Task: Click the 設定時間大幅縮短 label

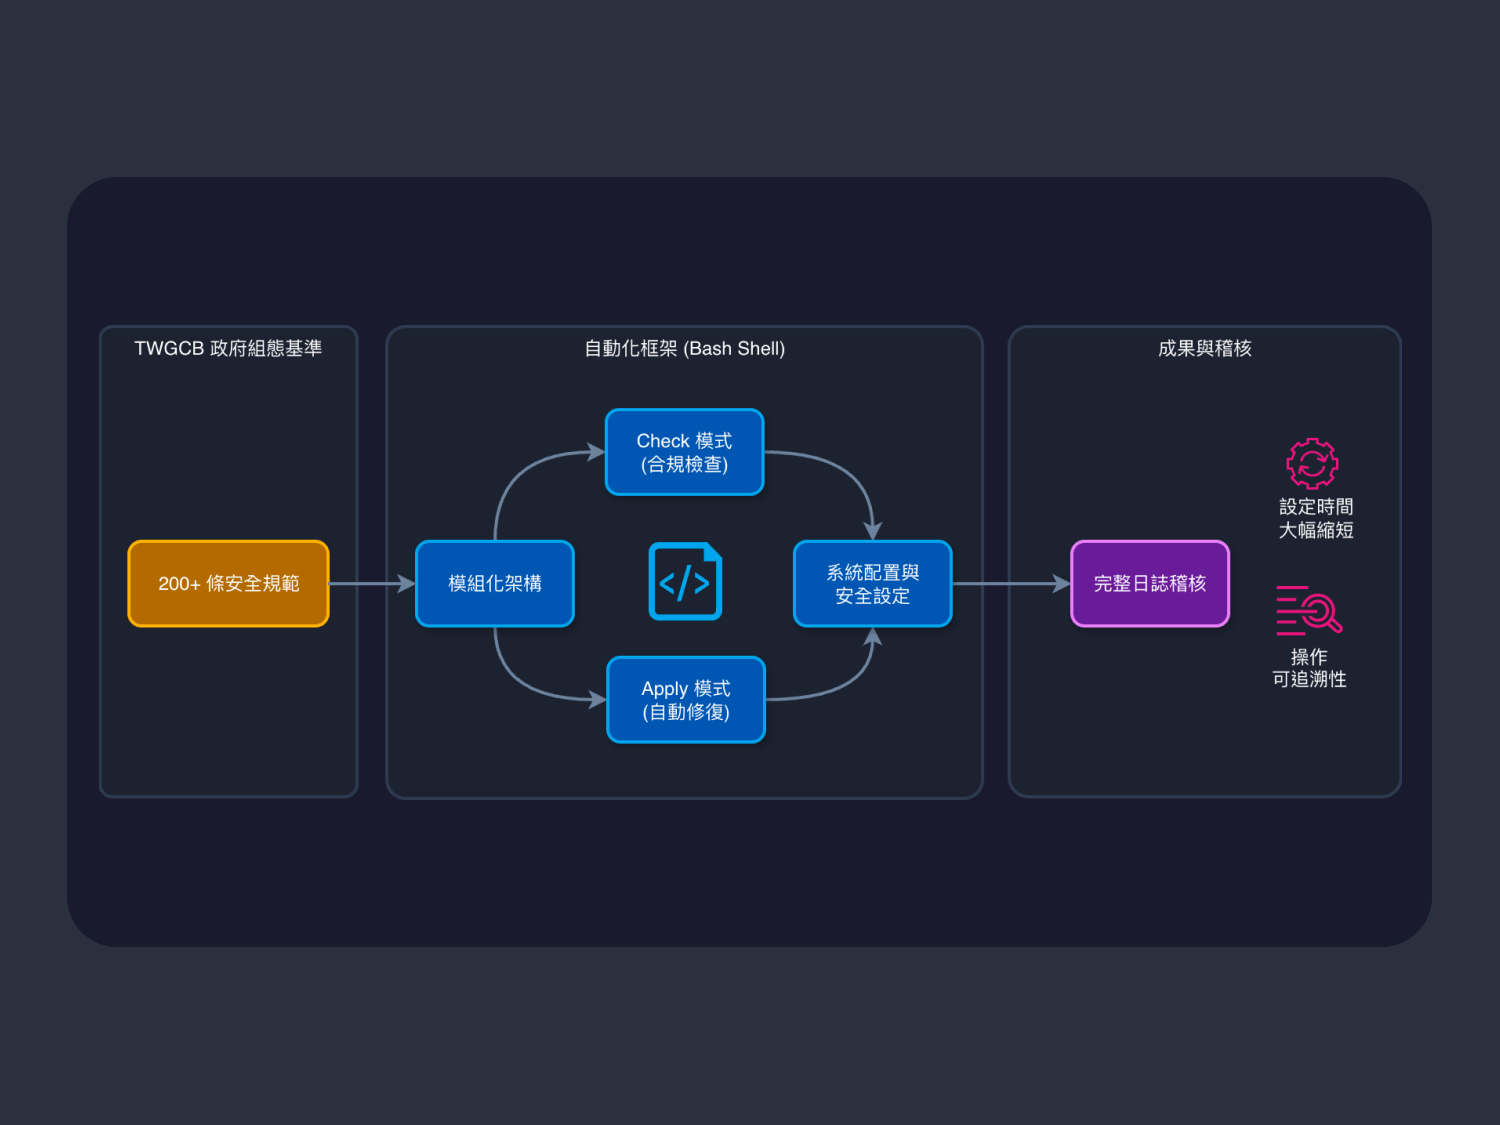Action: [1316, 518]
